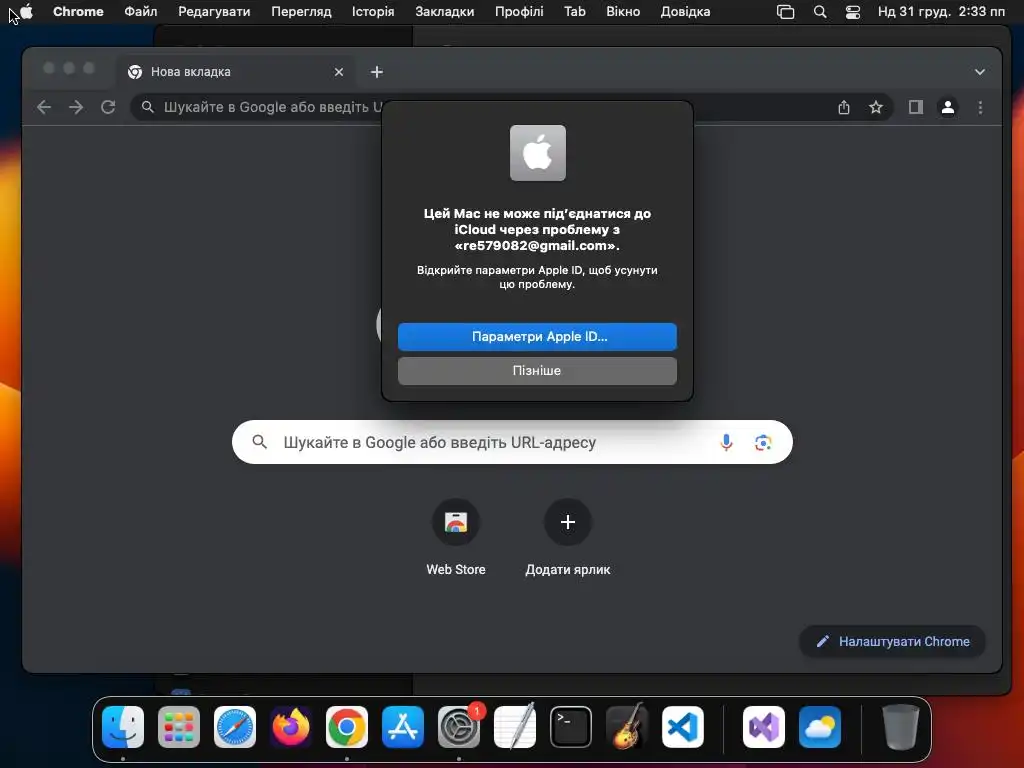Click the magnifier icon in Google search box
The height and width of the screenshot is (768, 1024).
[260, 442]
